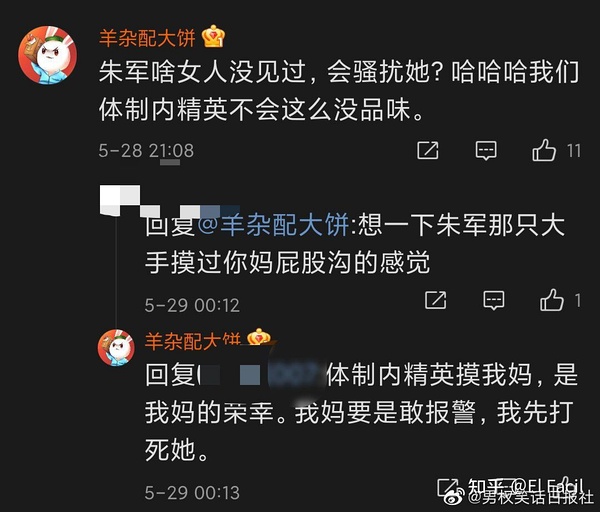Tap forward icon on the 00:13 reply
Viewport: 600px width, 512px height.
tap(448, 488)
